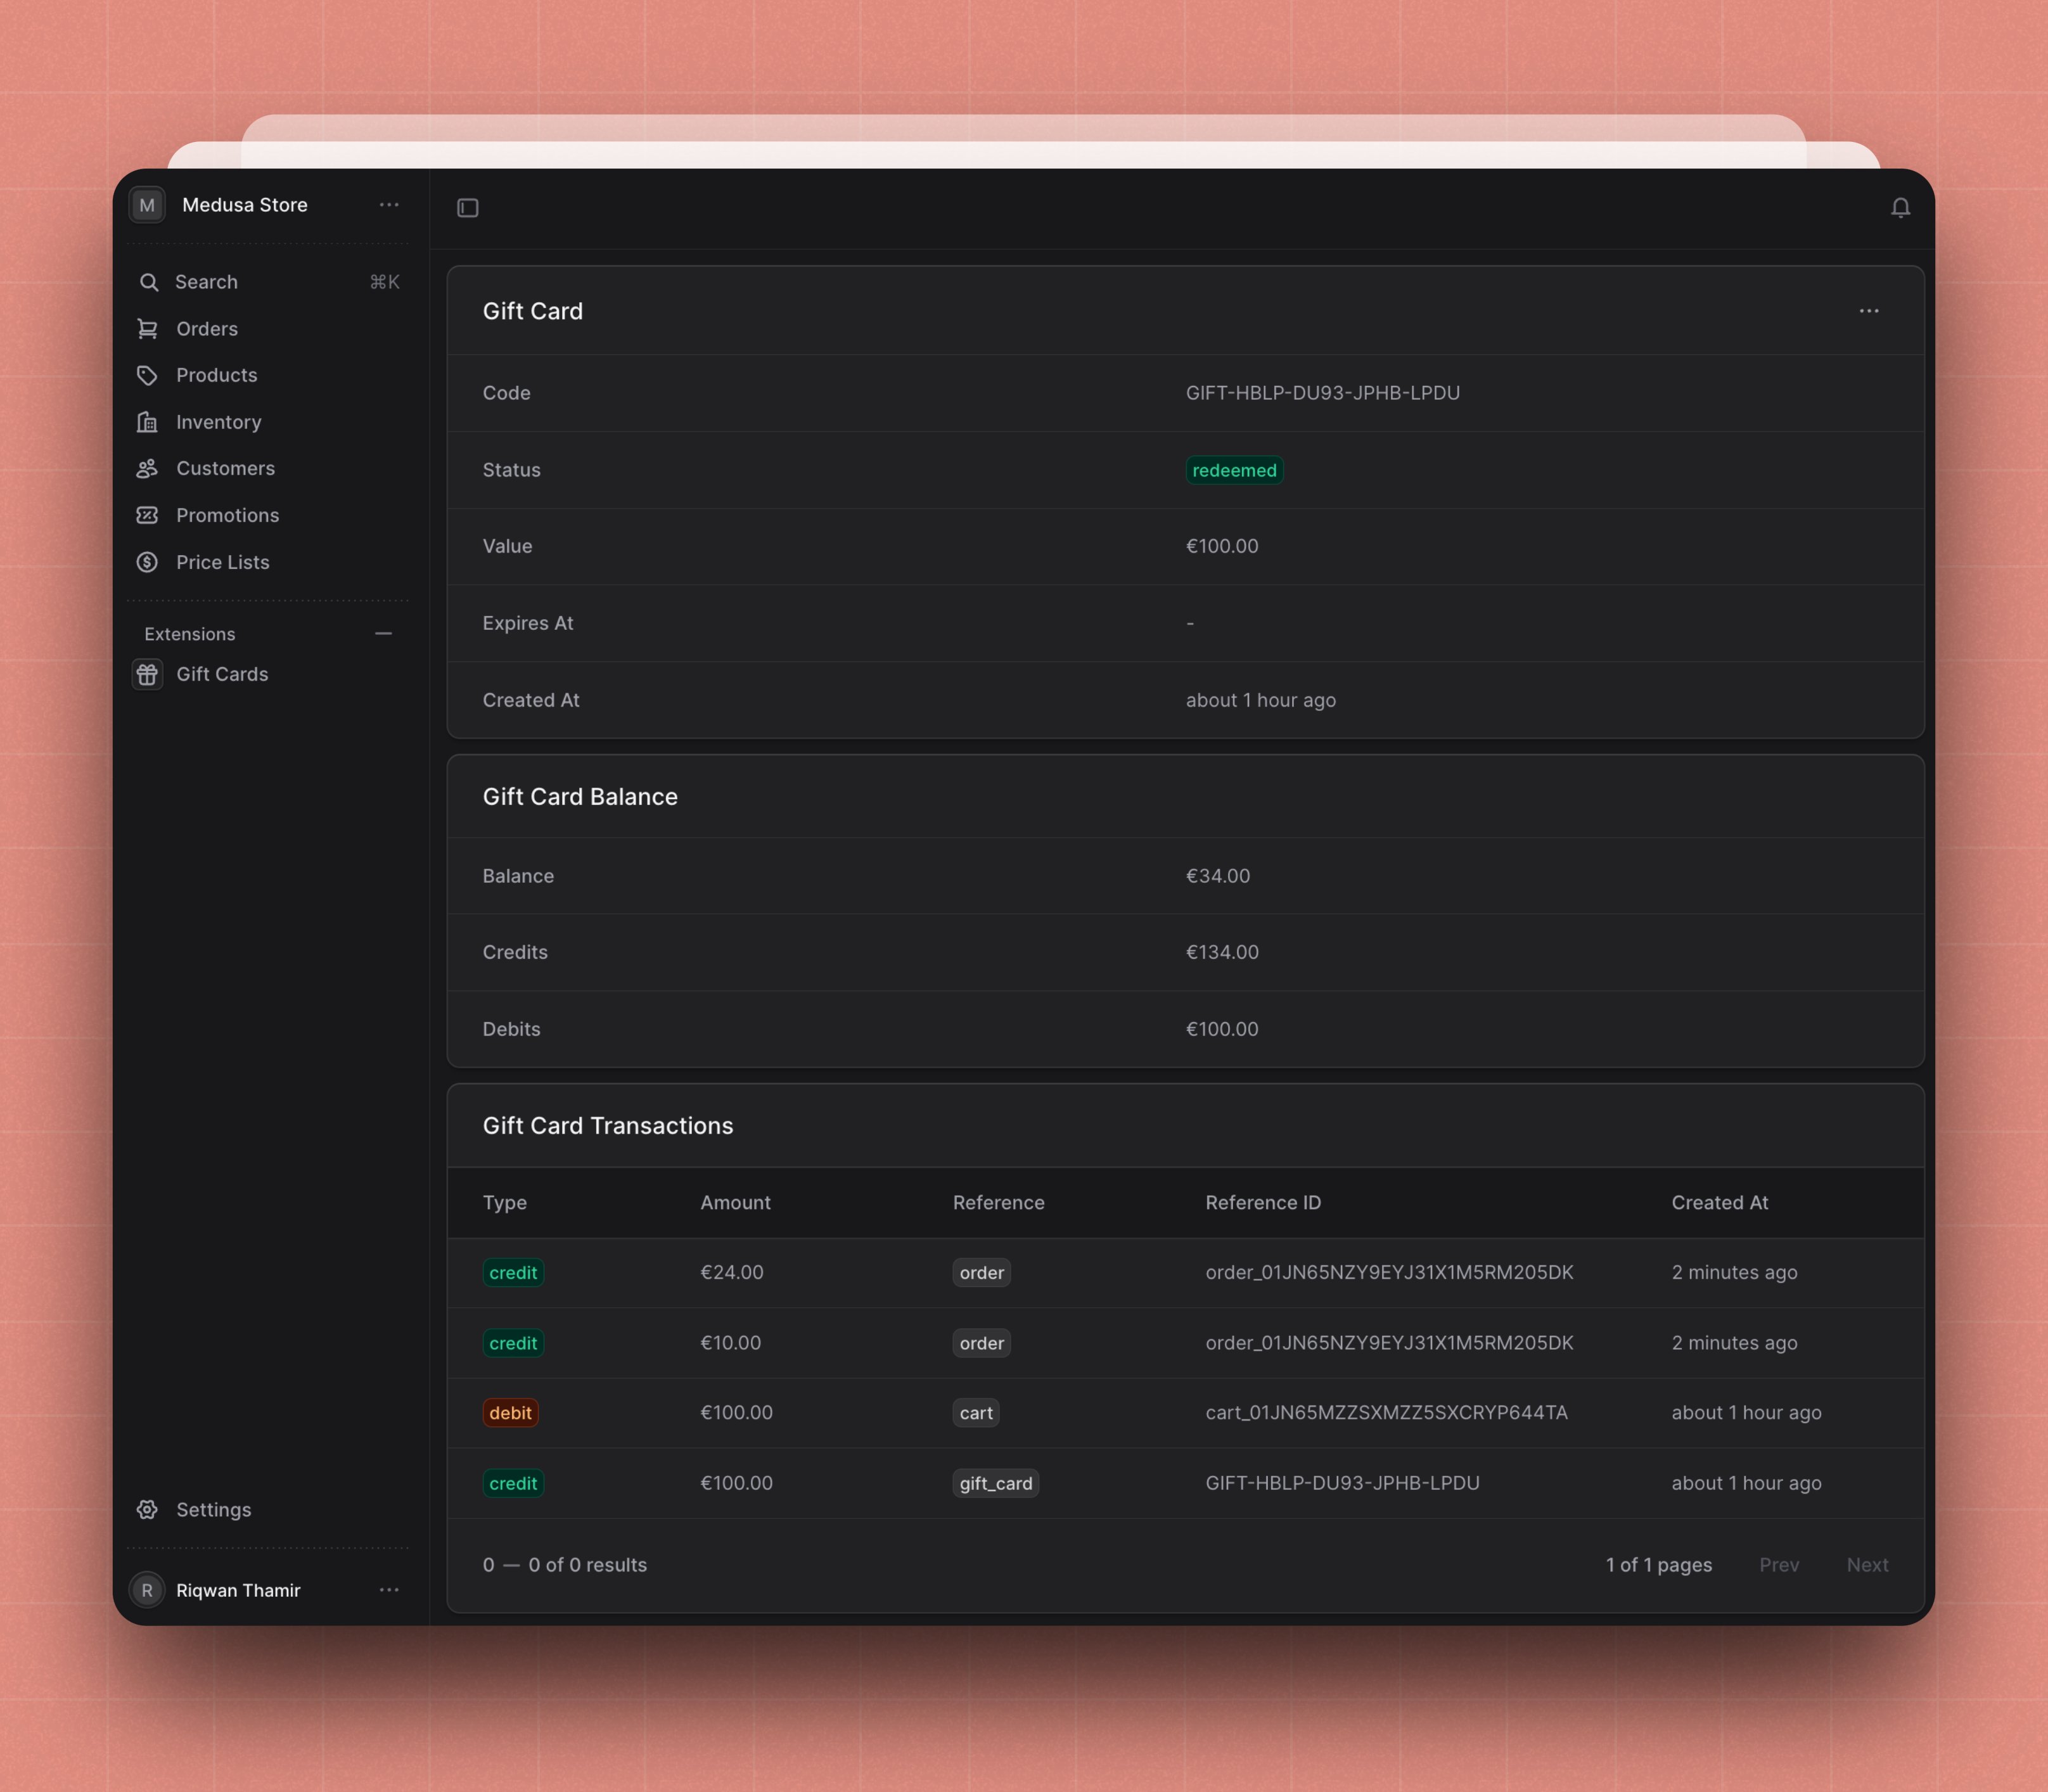The height and width of the screenshot is (1792, 2048).
Task: Go to Customers page
Action: pos(268,468)
